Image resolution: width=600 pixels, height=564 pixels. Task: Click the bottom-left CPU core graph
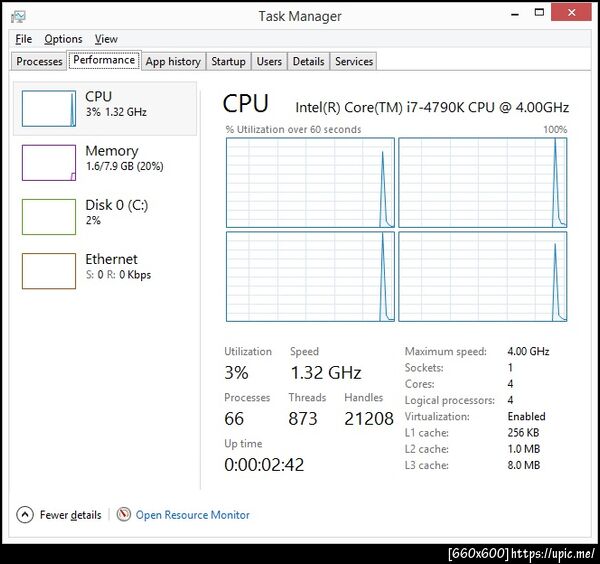click(x=310, y=277)
